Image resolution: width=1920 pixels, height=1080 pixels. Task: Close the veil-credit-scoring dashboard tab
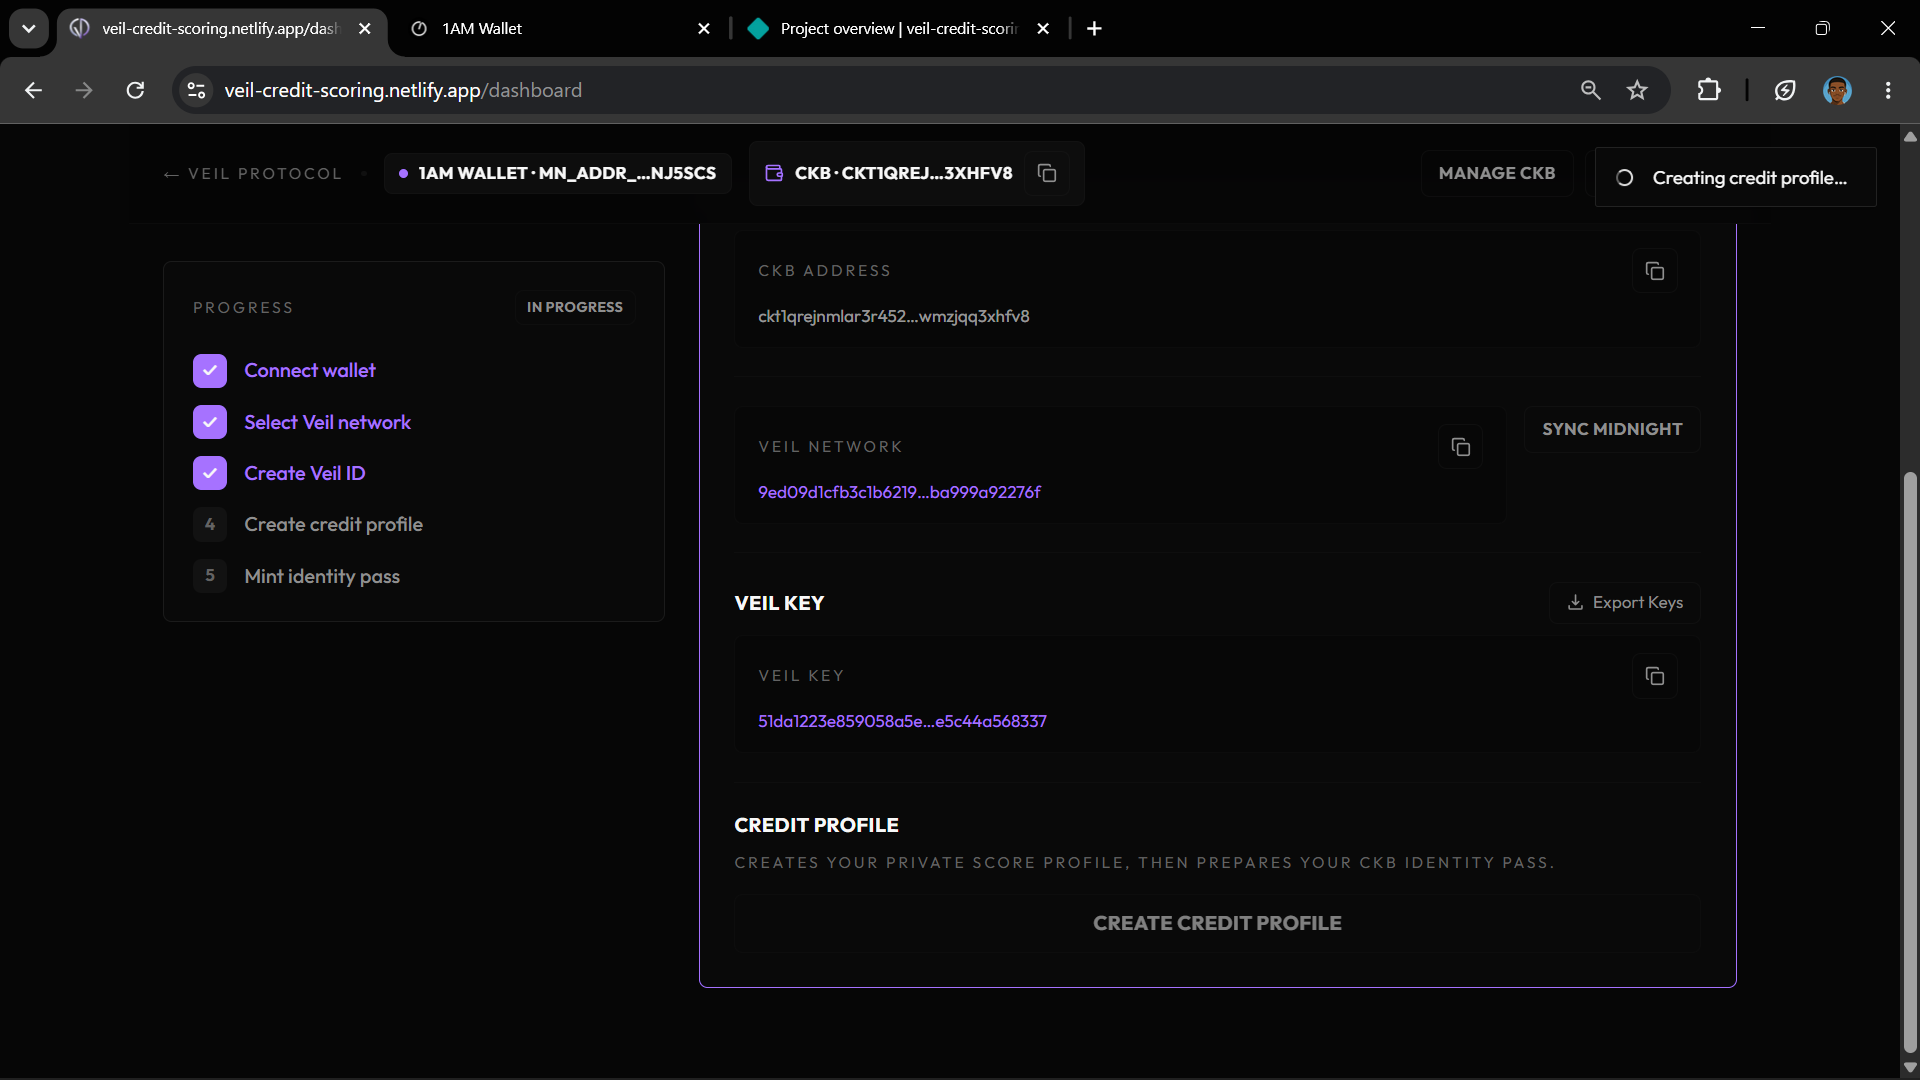[x=365, y=28]
